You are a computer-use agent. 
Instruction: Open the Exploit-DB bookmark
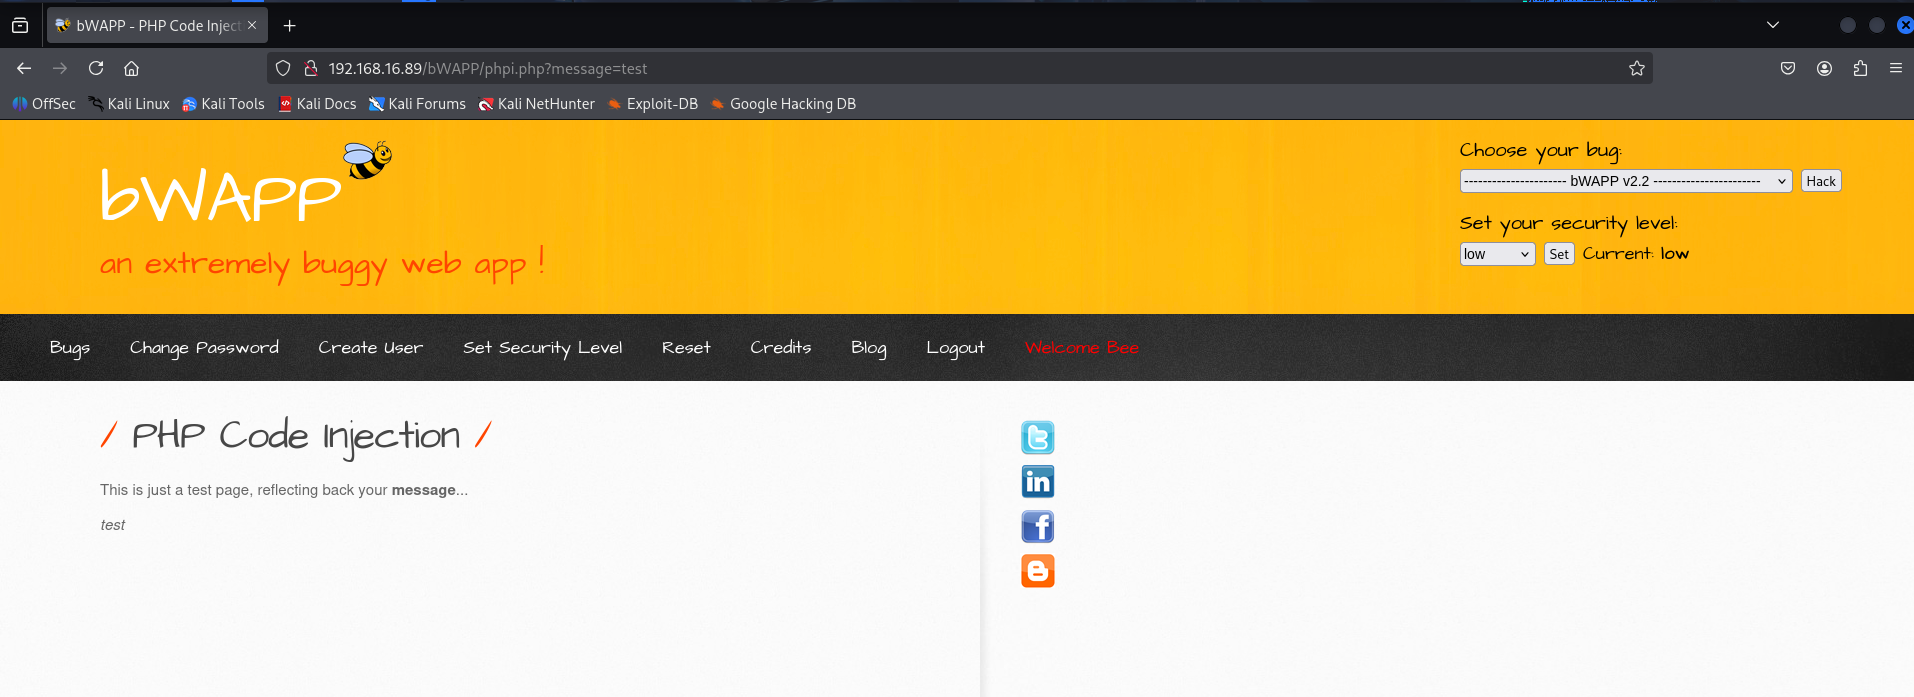[x=653, y=104]
